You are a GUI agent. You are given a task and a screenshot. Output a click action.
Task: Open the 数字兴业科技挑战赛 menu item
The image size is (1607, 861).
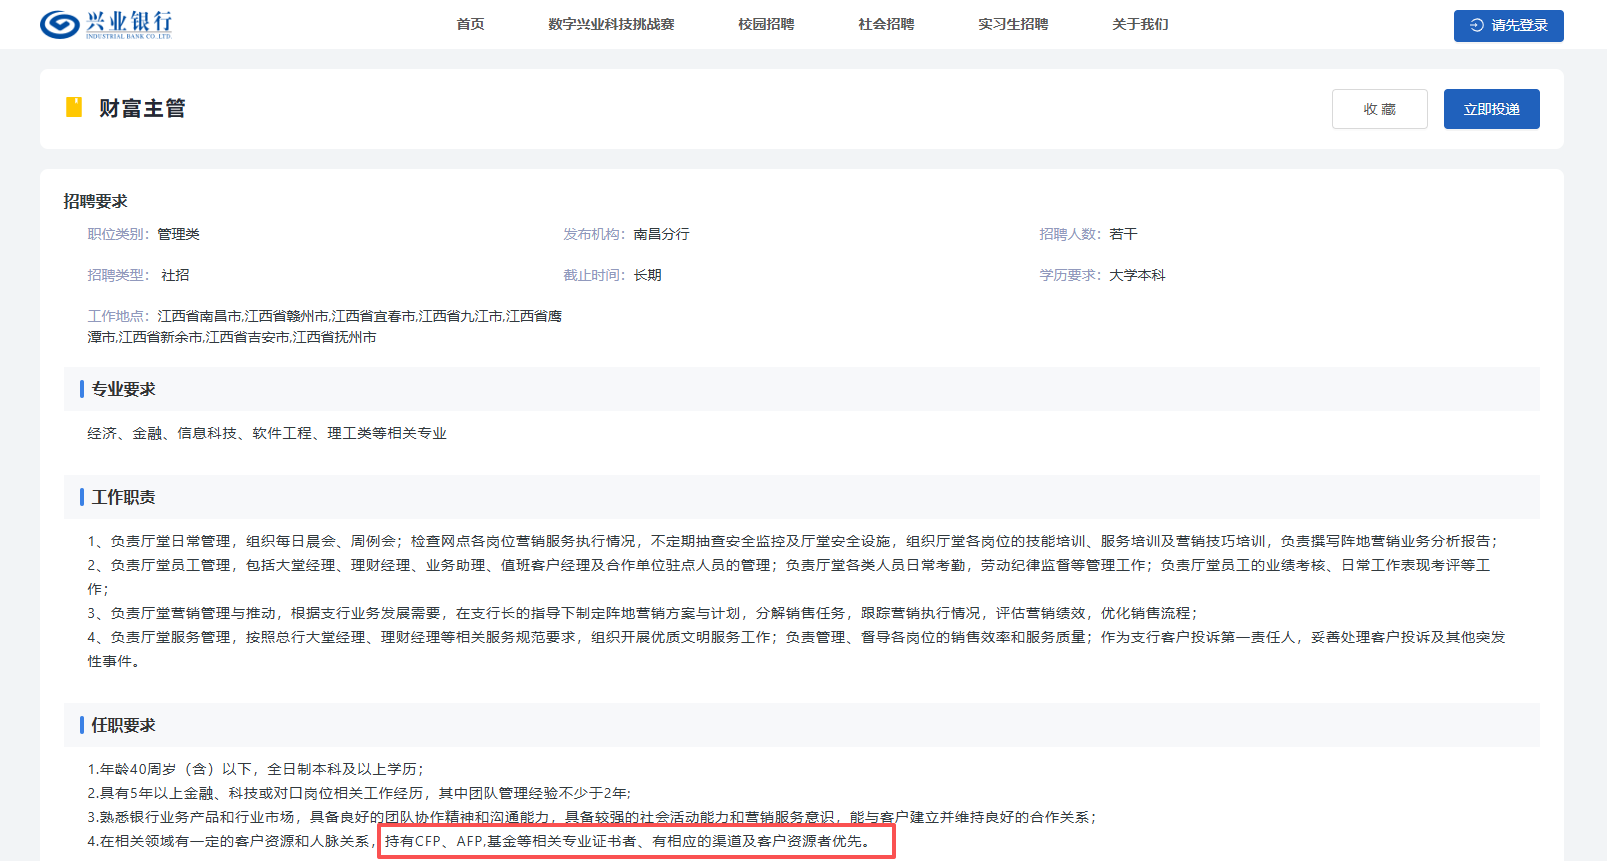(611, 24)
